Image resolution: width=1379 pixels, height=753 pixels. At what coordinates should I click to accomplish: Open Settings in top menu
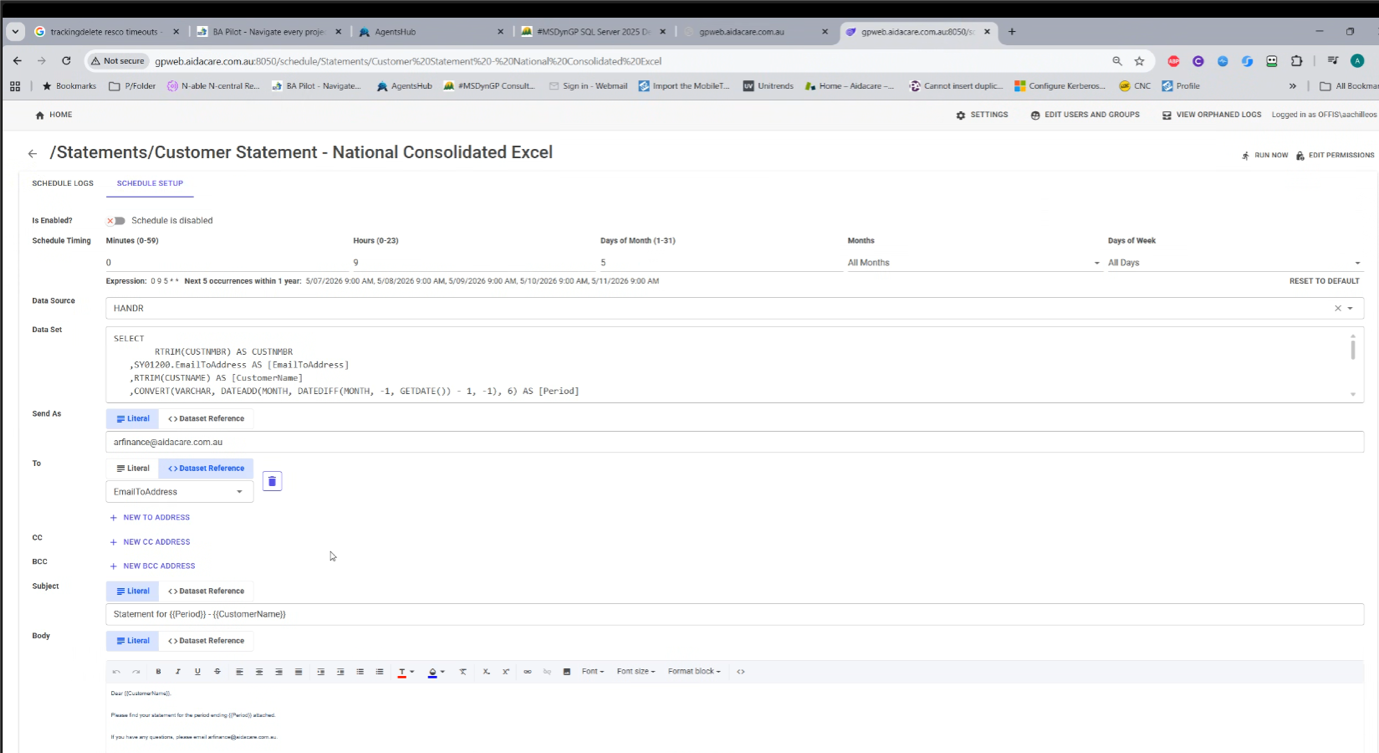[982, 115]
